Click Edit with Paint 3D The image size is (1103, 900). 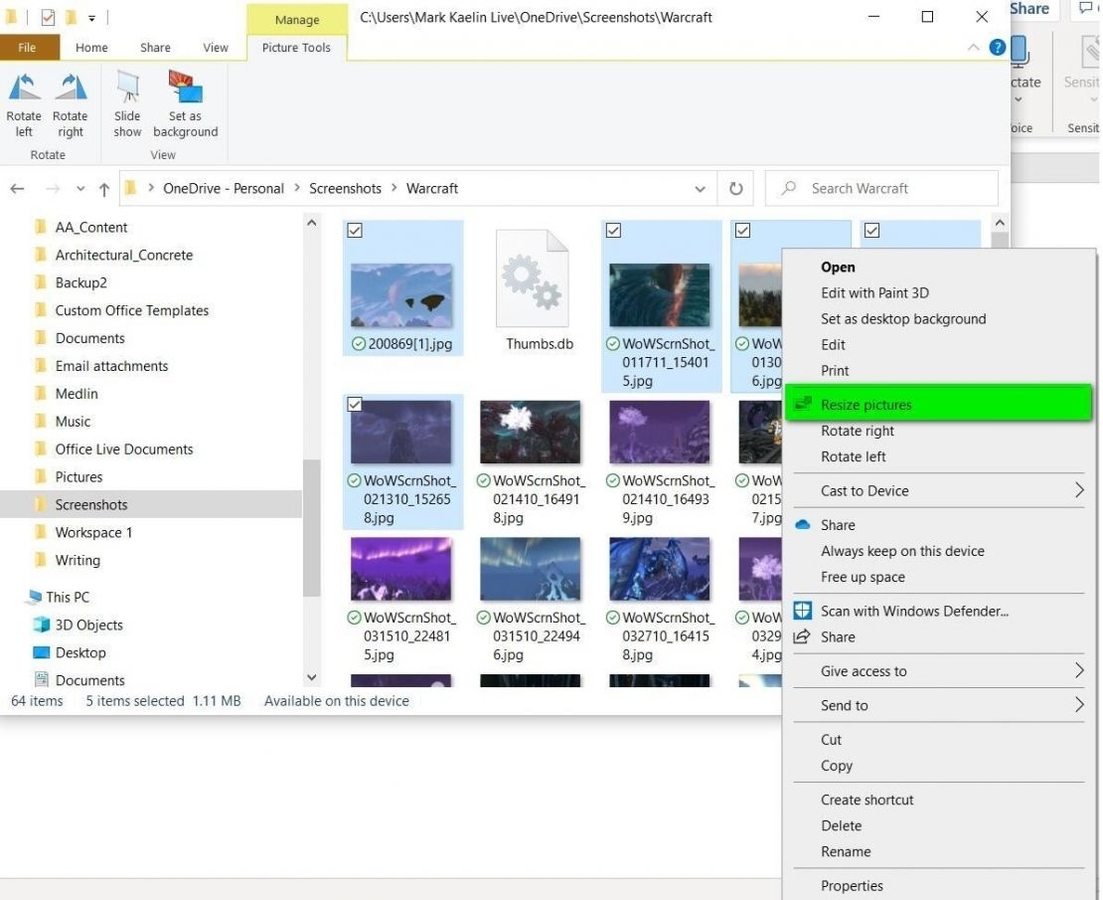(874, 292)
